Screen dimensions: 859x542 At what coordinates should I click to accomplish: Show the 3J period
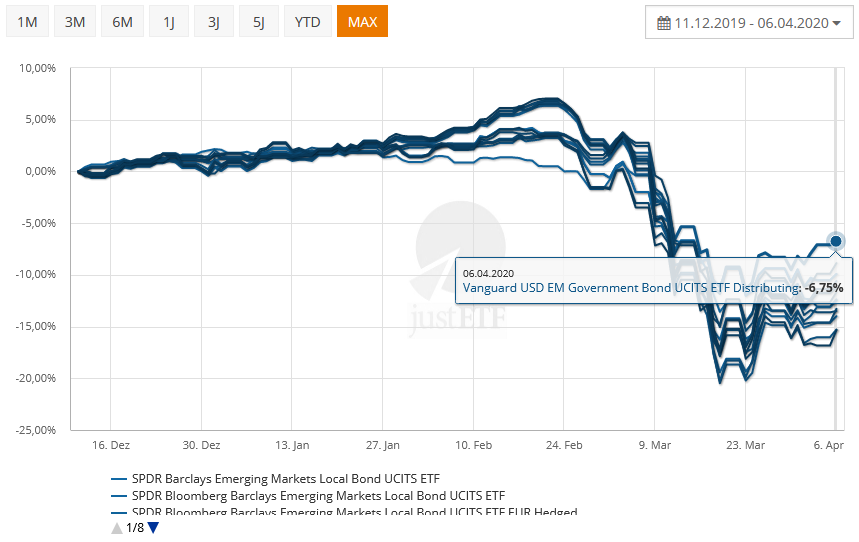[214, 21]
